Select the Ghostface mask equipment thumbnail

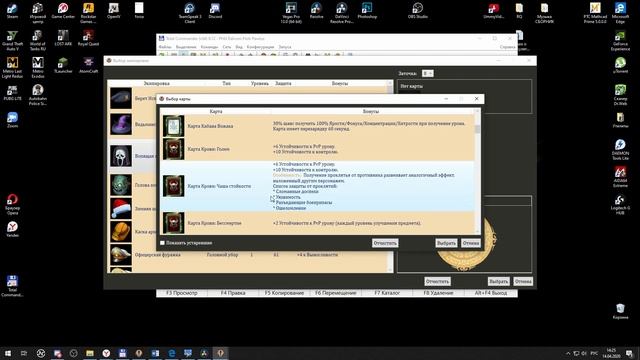[121, 156]
